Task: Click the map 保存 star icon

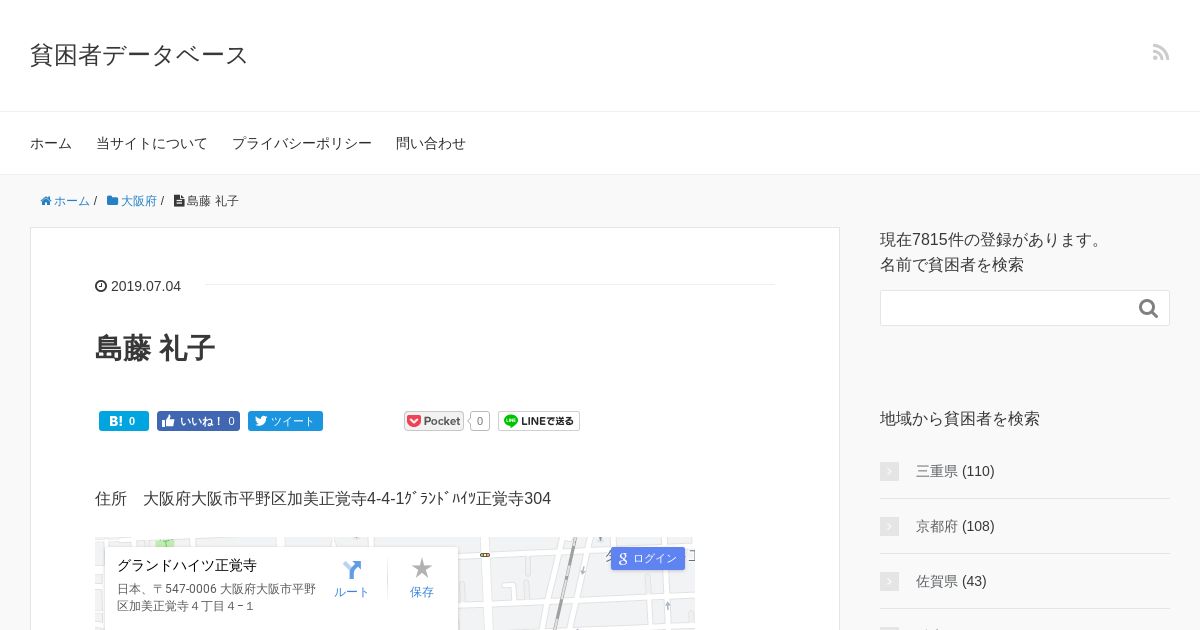Action: [422, 569]
